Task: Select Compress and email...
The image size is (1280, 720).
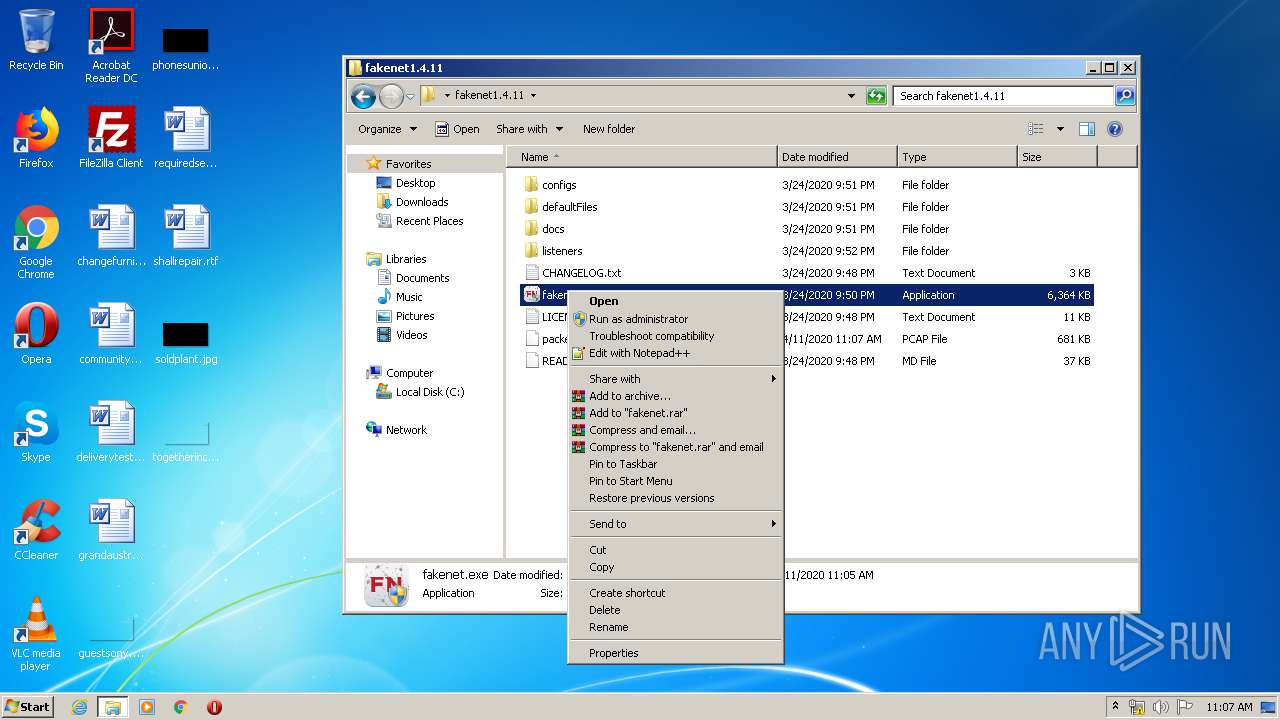Action: [x=675, y=430]
